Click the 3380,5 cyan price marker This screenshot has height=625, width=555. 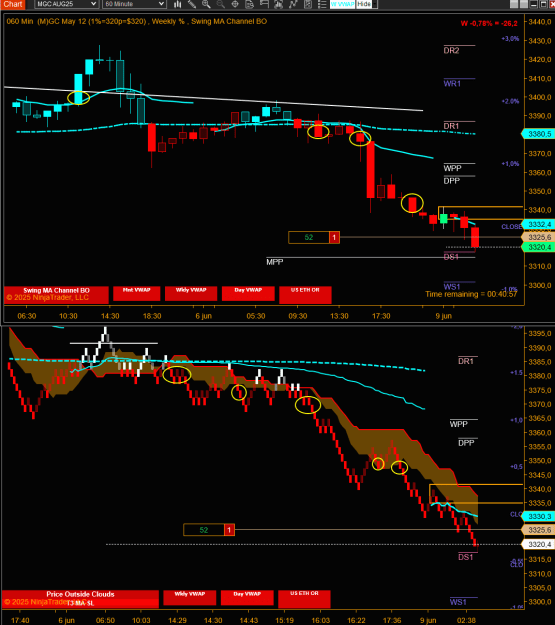point(539,134)
